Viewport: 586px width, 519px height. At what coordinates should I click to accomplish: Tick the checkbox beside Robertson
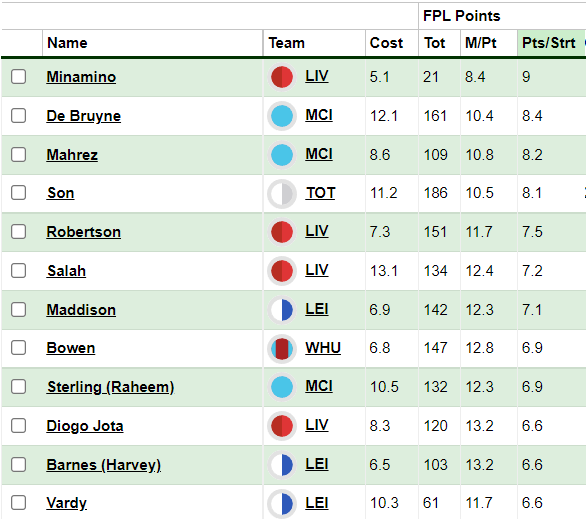18,232
